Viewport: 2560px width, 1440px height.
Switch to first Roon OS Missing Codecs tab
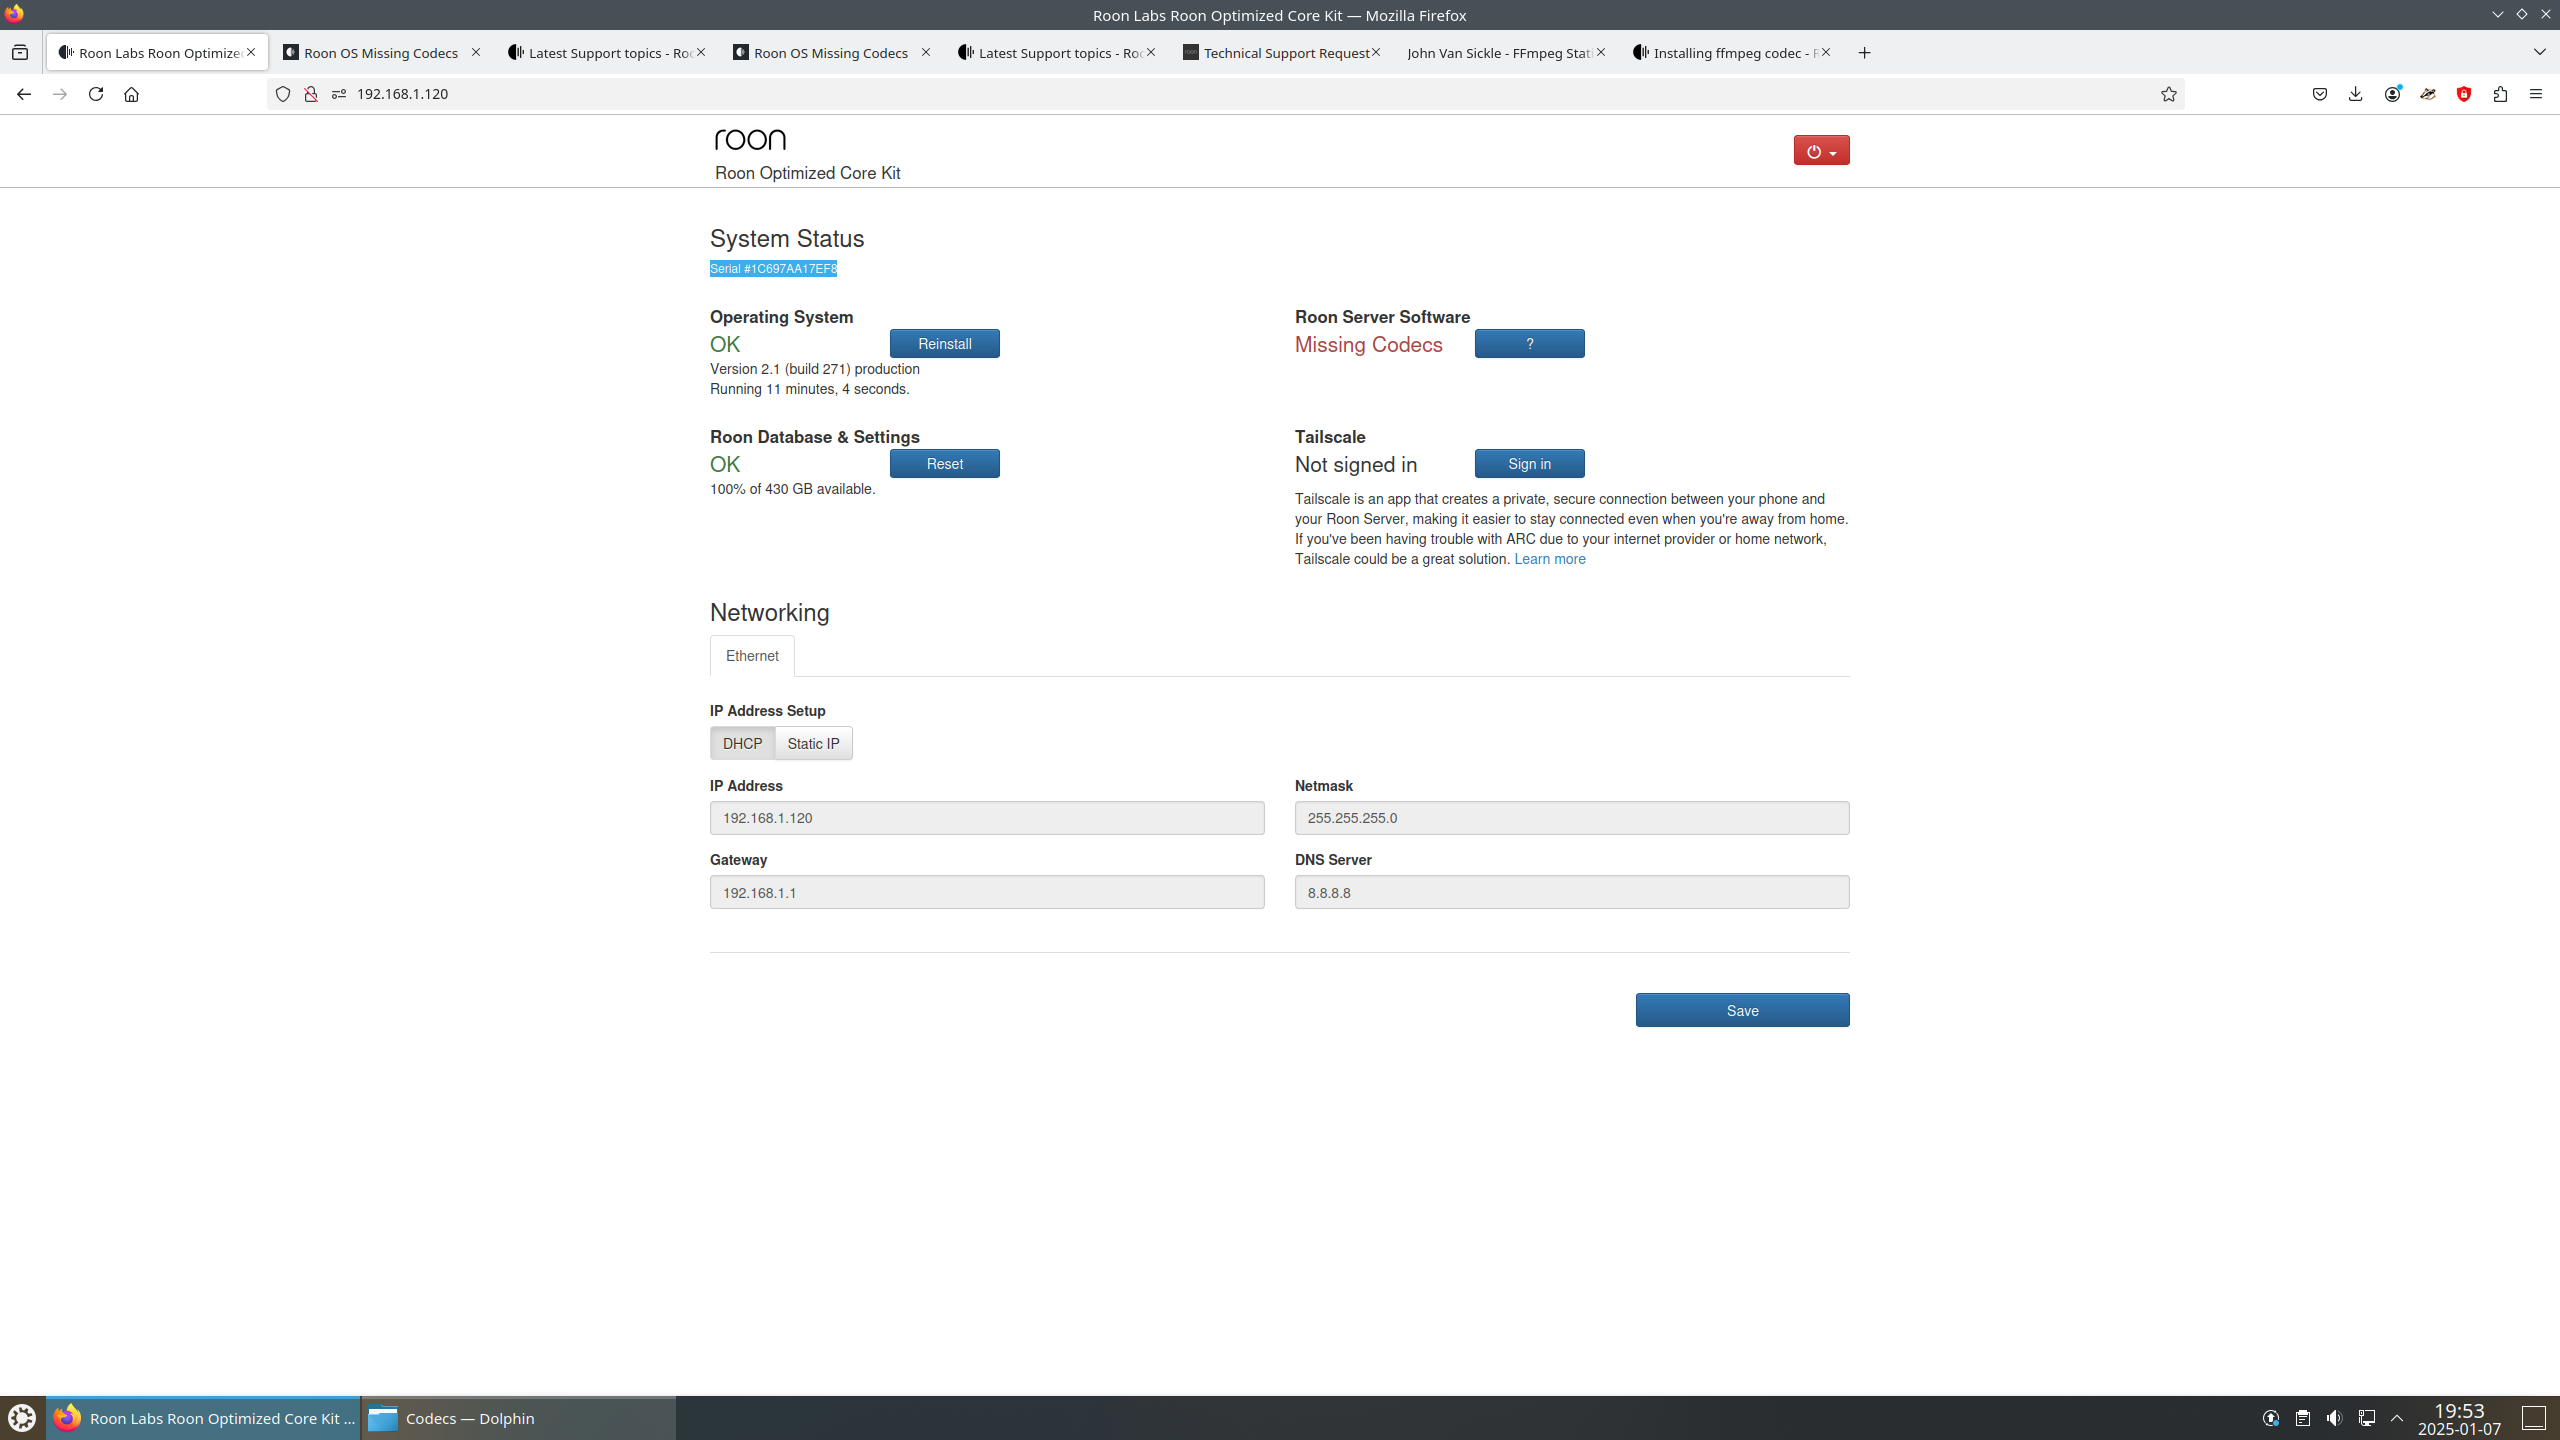(381, 53)
